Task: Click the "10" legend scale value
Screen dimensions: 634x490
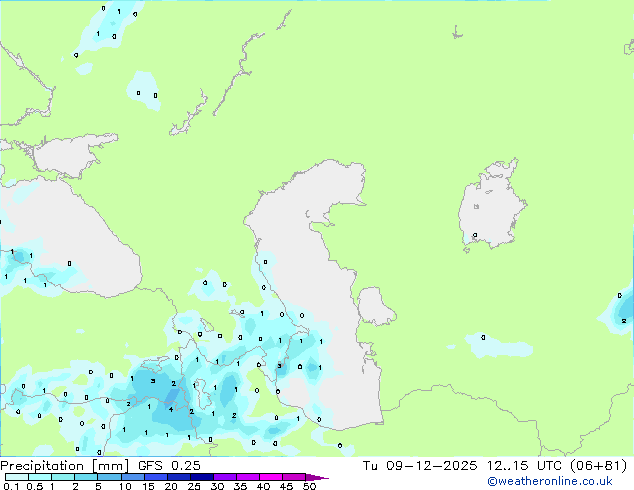Action: [x=125, y=486]
